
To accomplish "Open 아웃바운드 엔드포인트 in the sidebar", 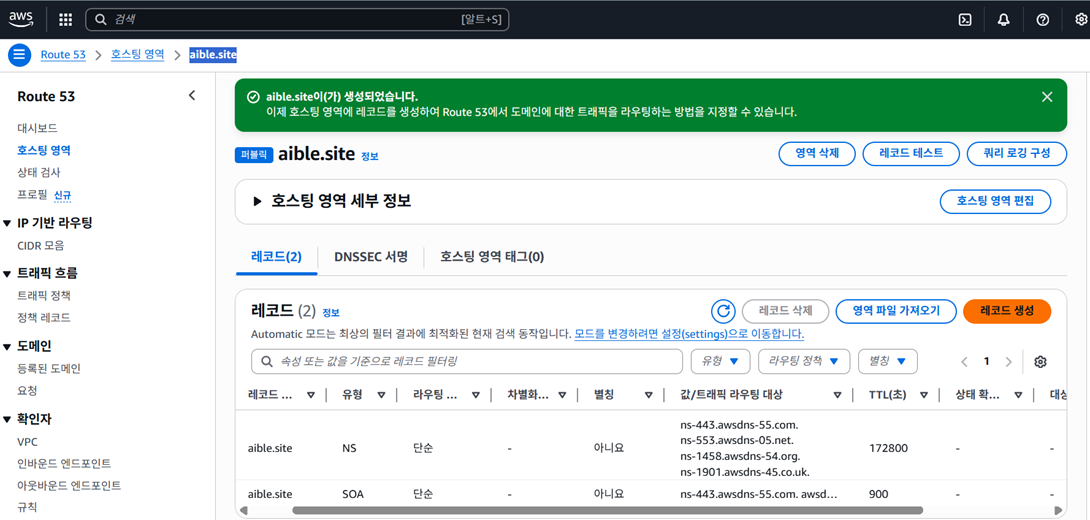I will click(69, 485).
